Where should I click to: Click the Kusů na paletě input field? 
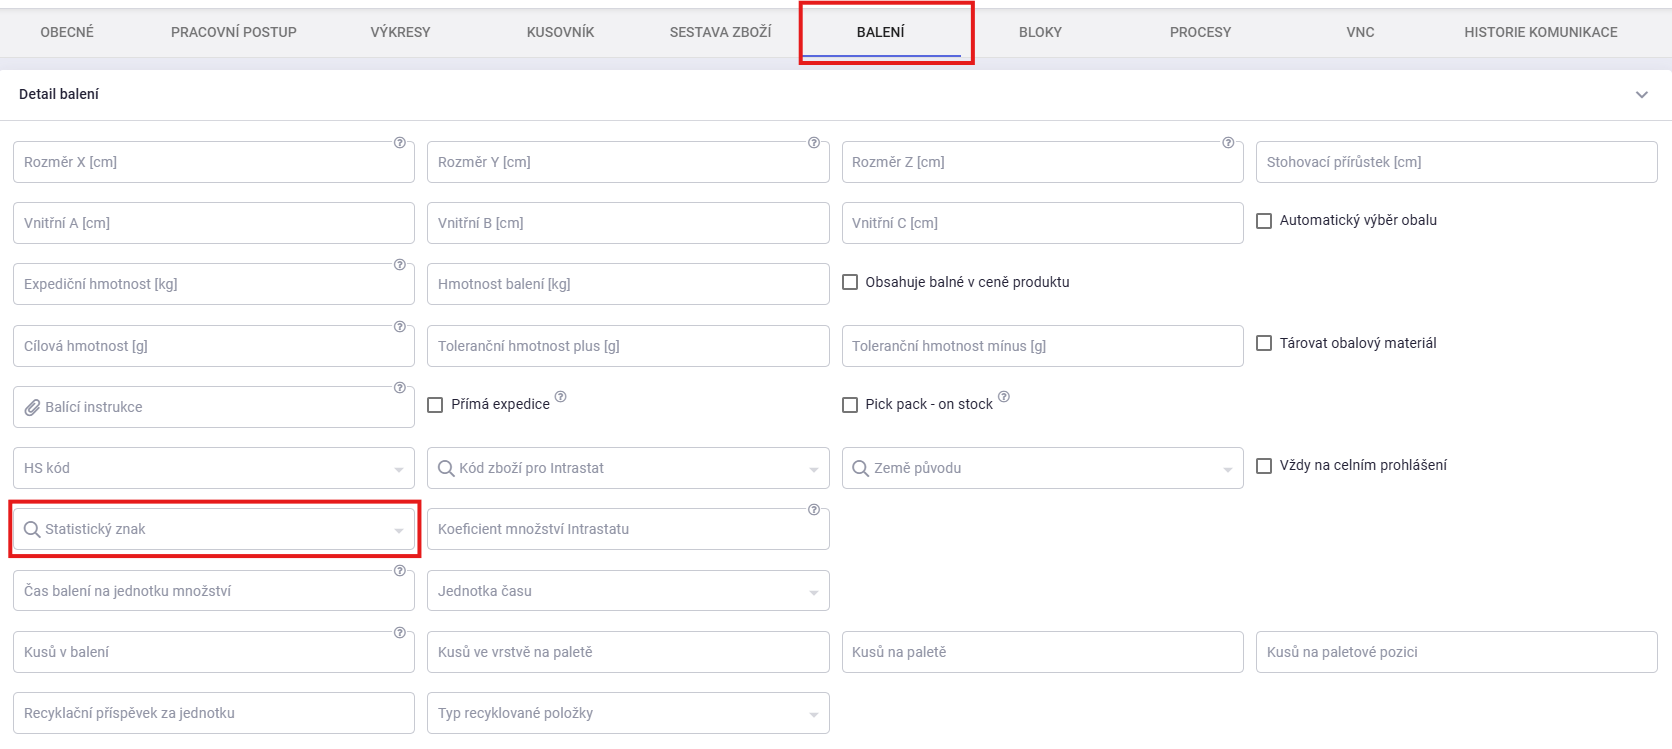(x=1042, y=652)
